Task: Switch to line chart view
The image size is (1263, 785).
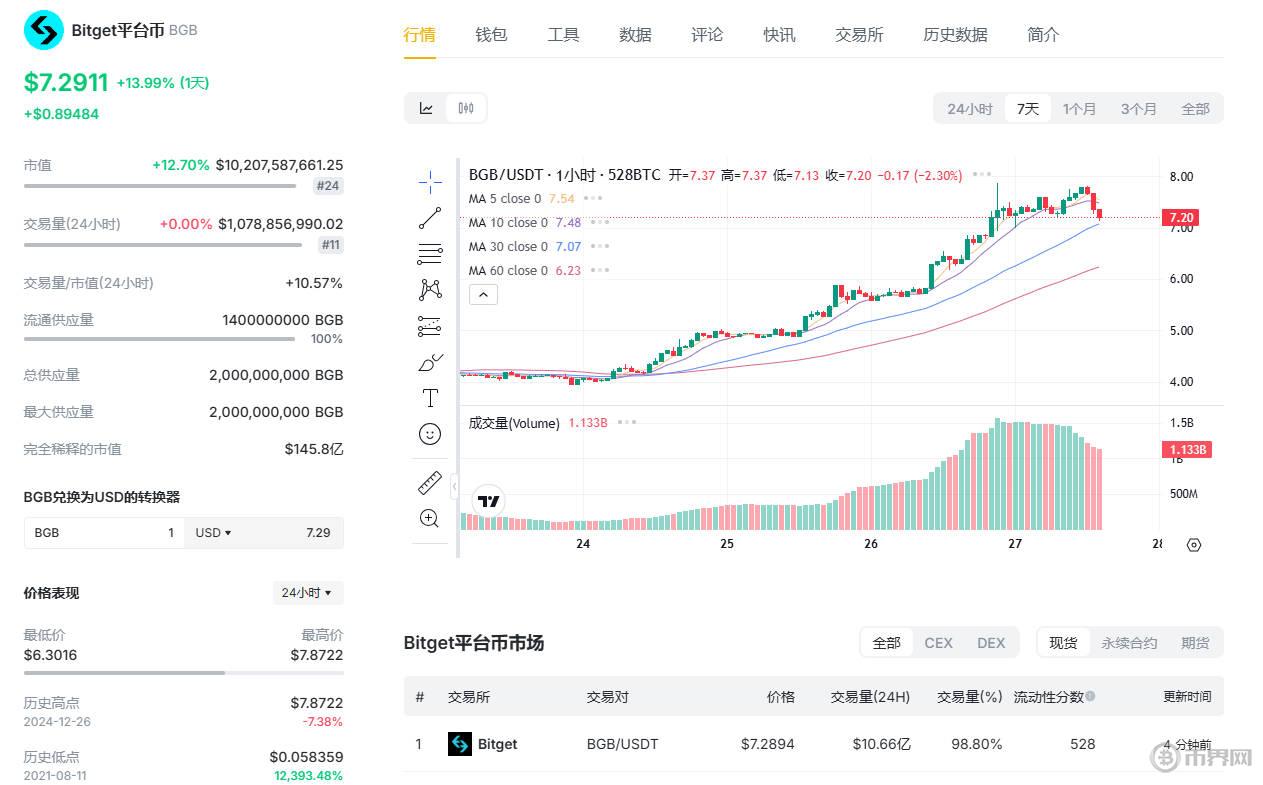Action: pyautogui.click(x=426, y=108)
